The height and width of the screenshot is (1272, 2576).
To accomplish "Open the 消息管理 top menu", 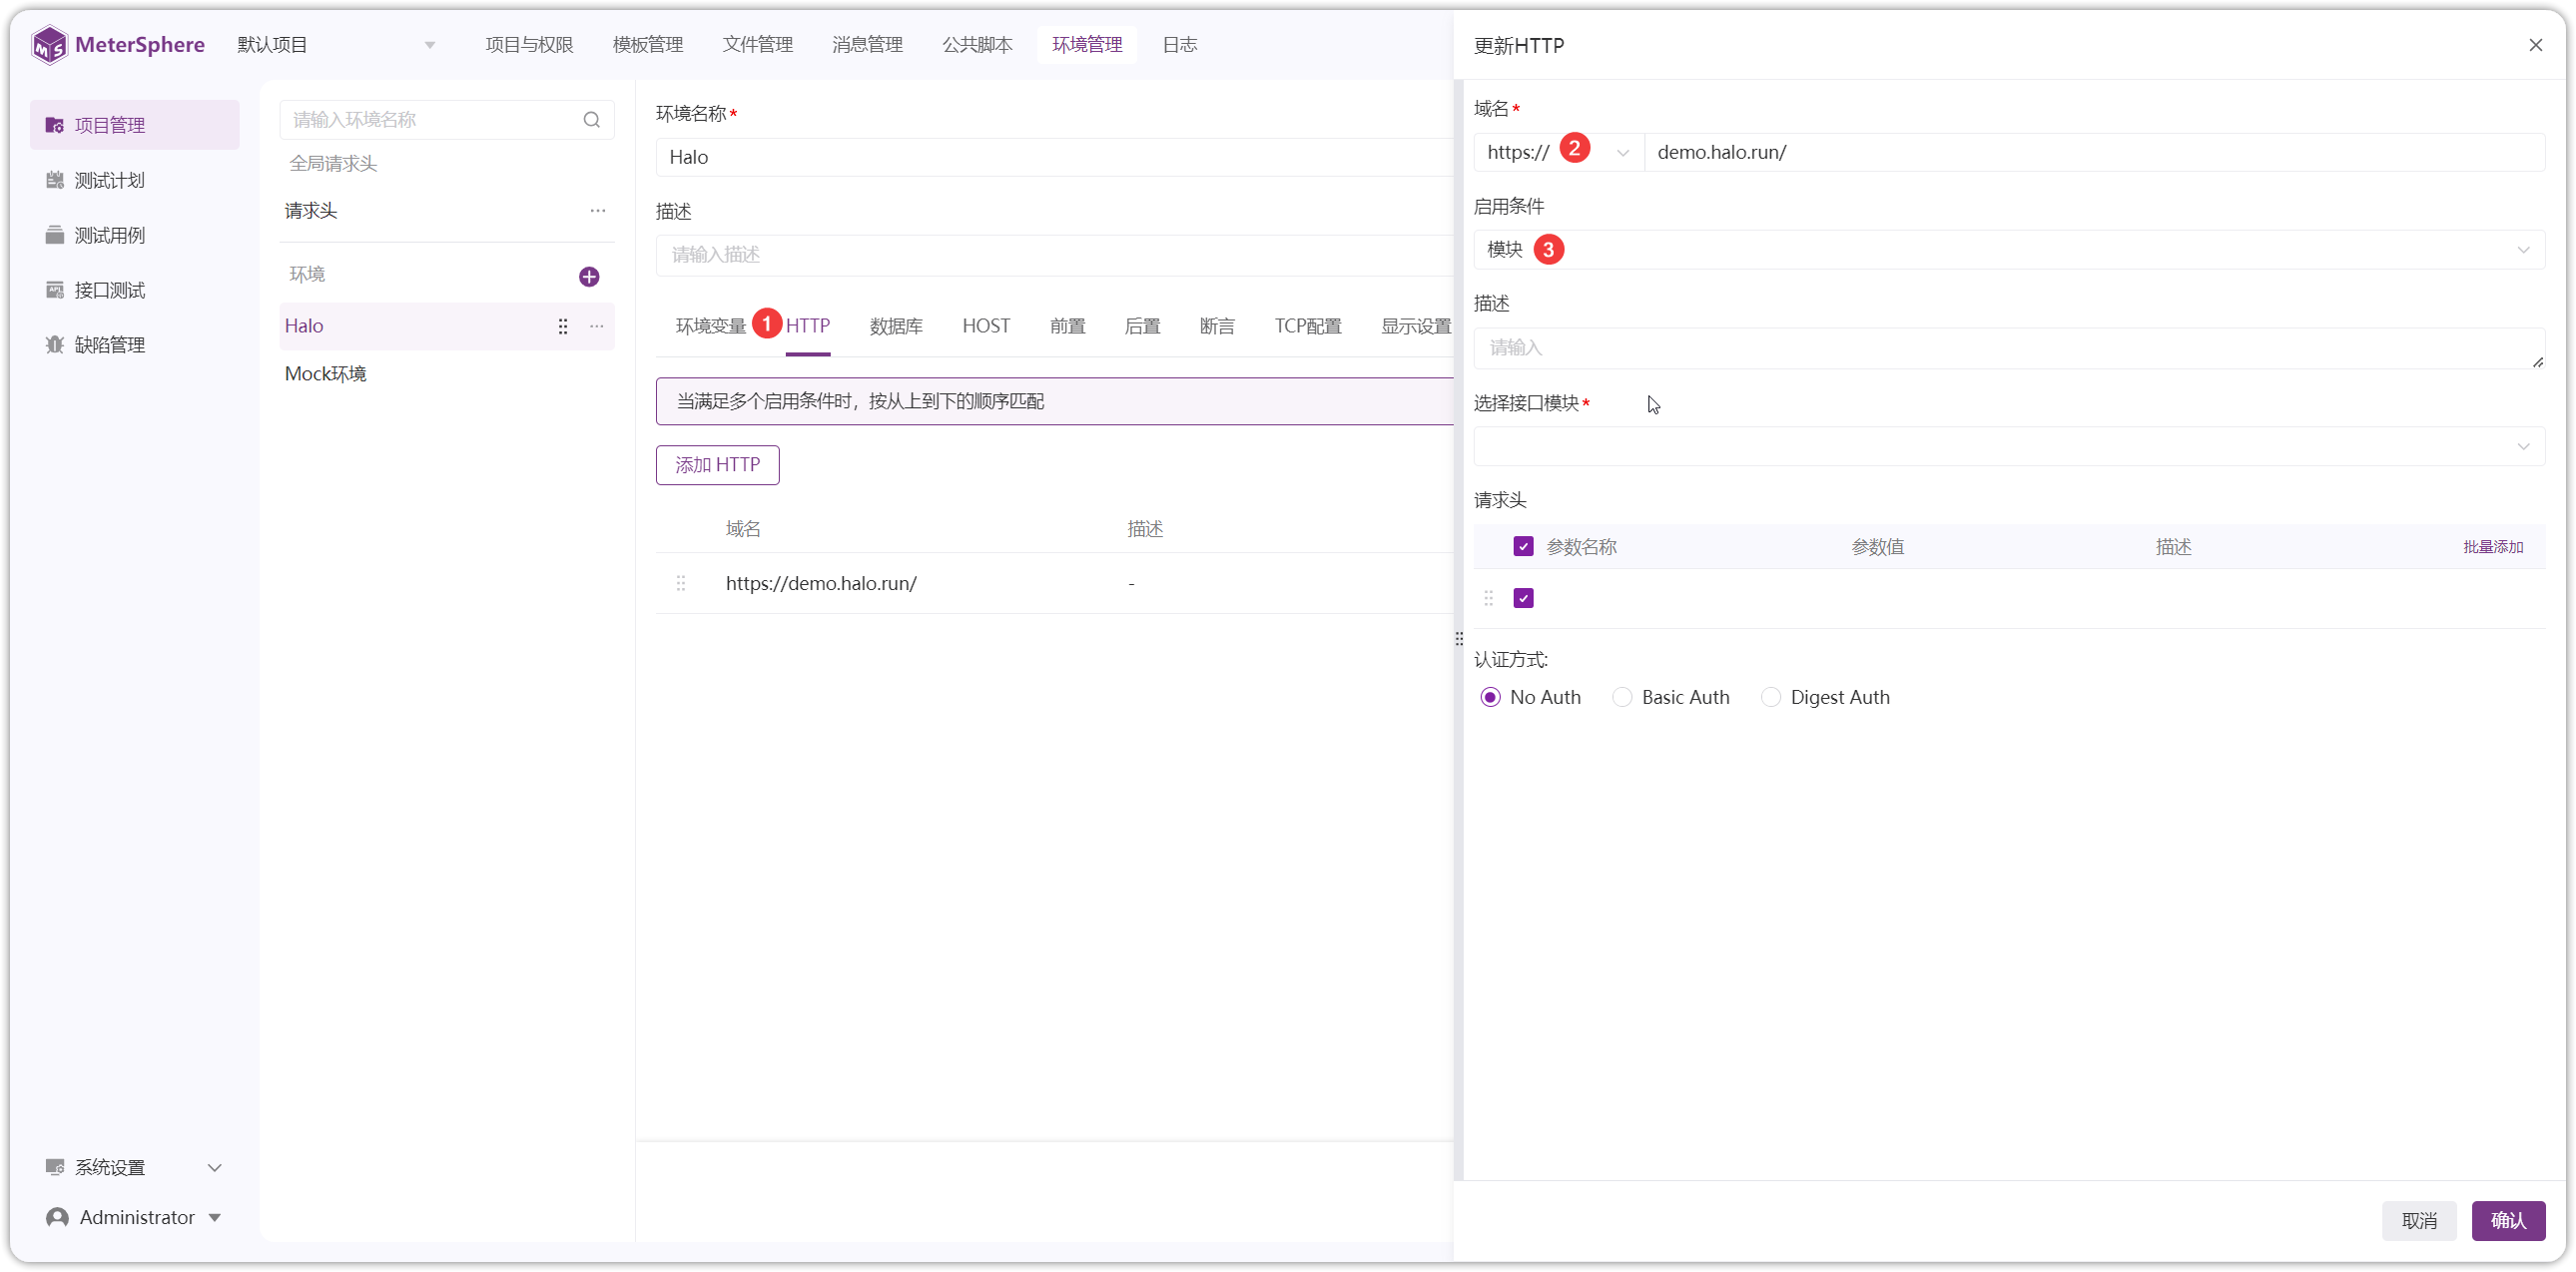I will tap(867, 45).
